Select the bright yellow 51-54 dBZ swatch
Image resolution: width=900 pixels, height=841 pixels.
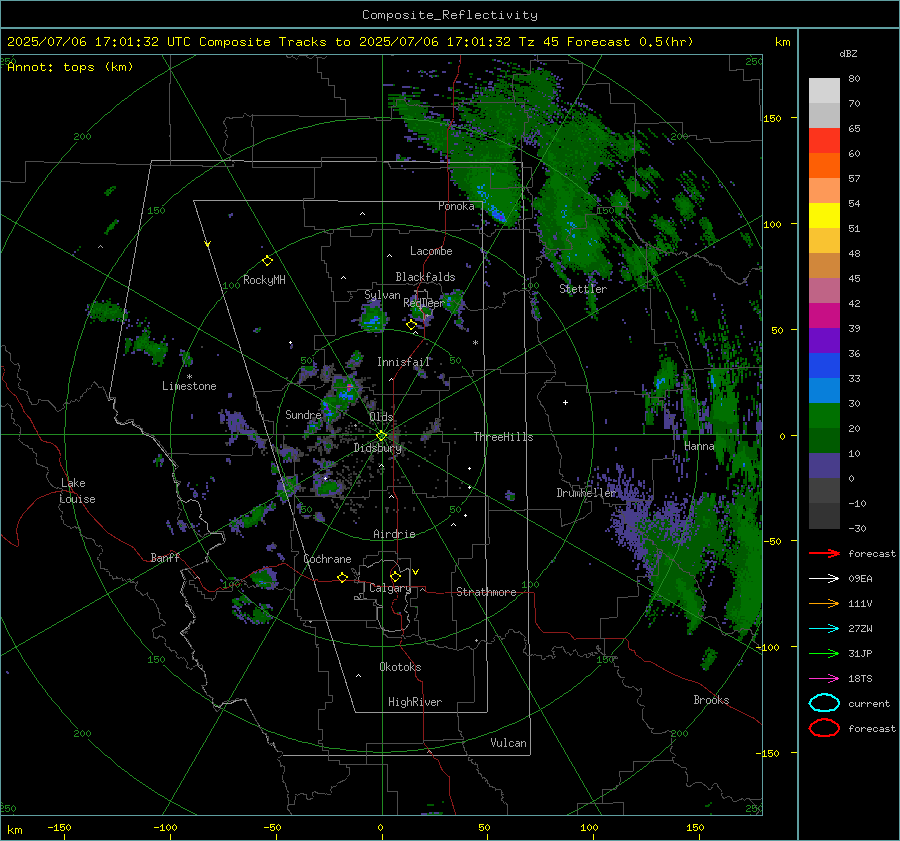point(824,216)
